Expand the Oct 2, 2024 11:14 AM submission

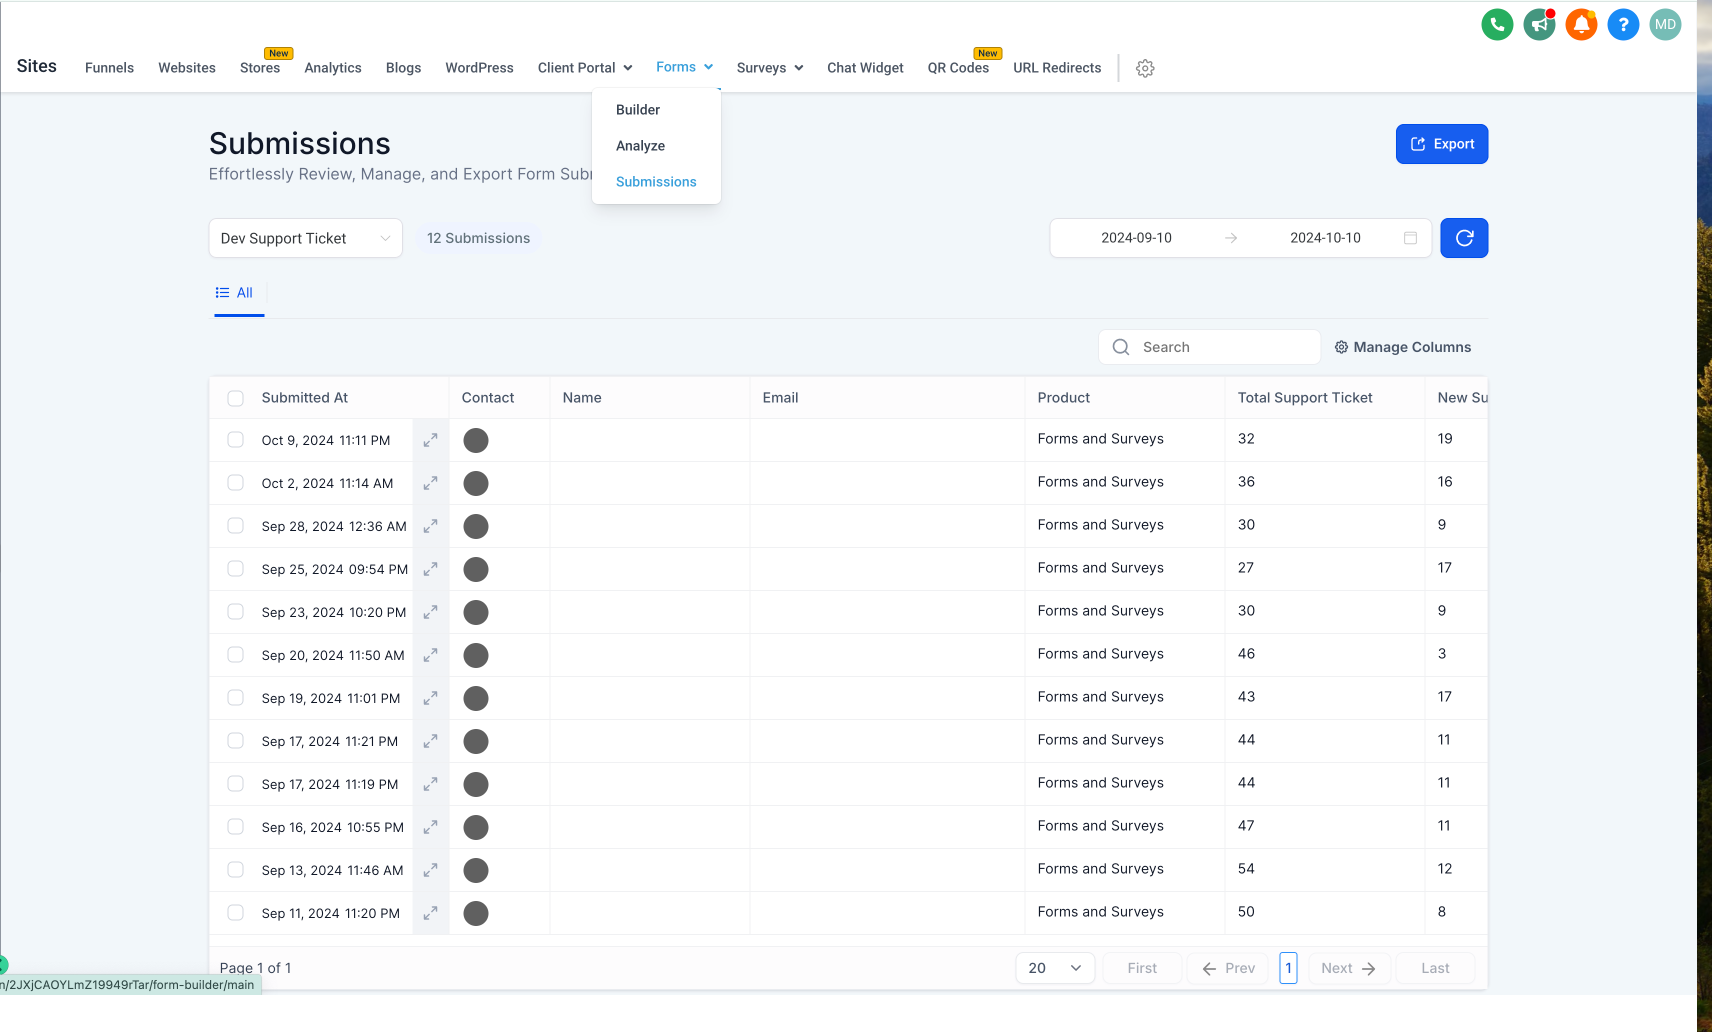point(430,483)
